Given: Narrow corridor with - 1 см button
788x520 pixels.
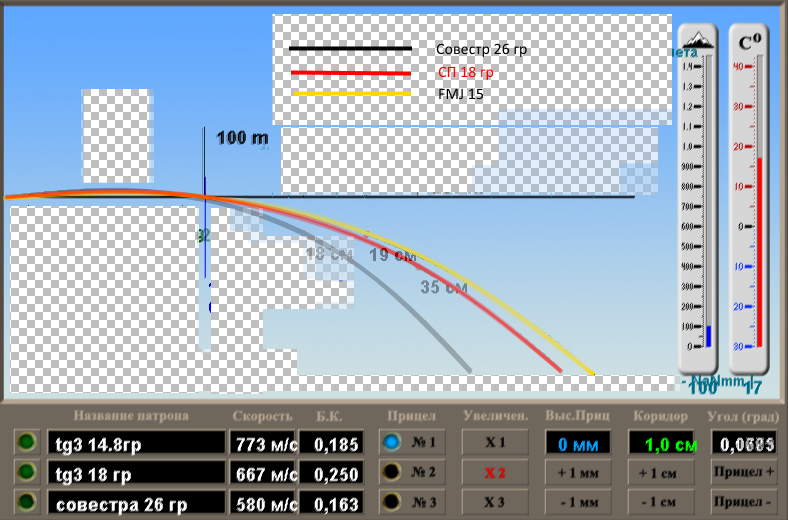Looking at the screenshot, I should (x=661, y=503).
